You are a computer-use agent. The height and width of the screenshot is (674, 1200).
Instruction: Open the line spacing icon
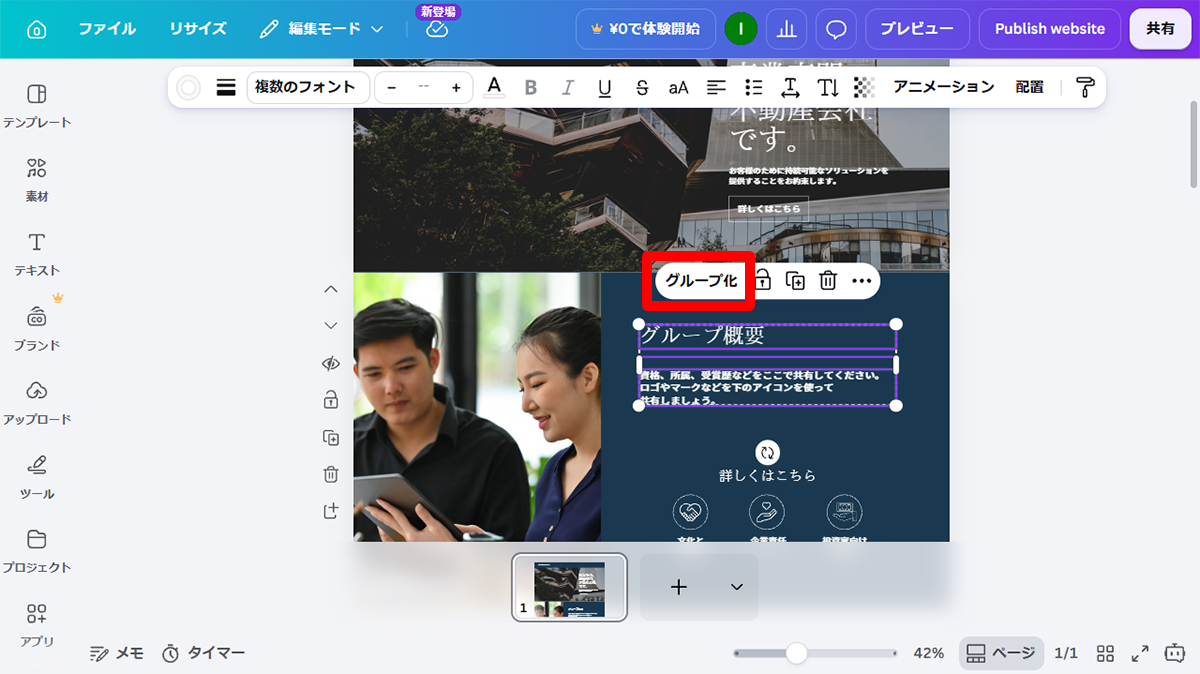point(790,87)
